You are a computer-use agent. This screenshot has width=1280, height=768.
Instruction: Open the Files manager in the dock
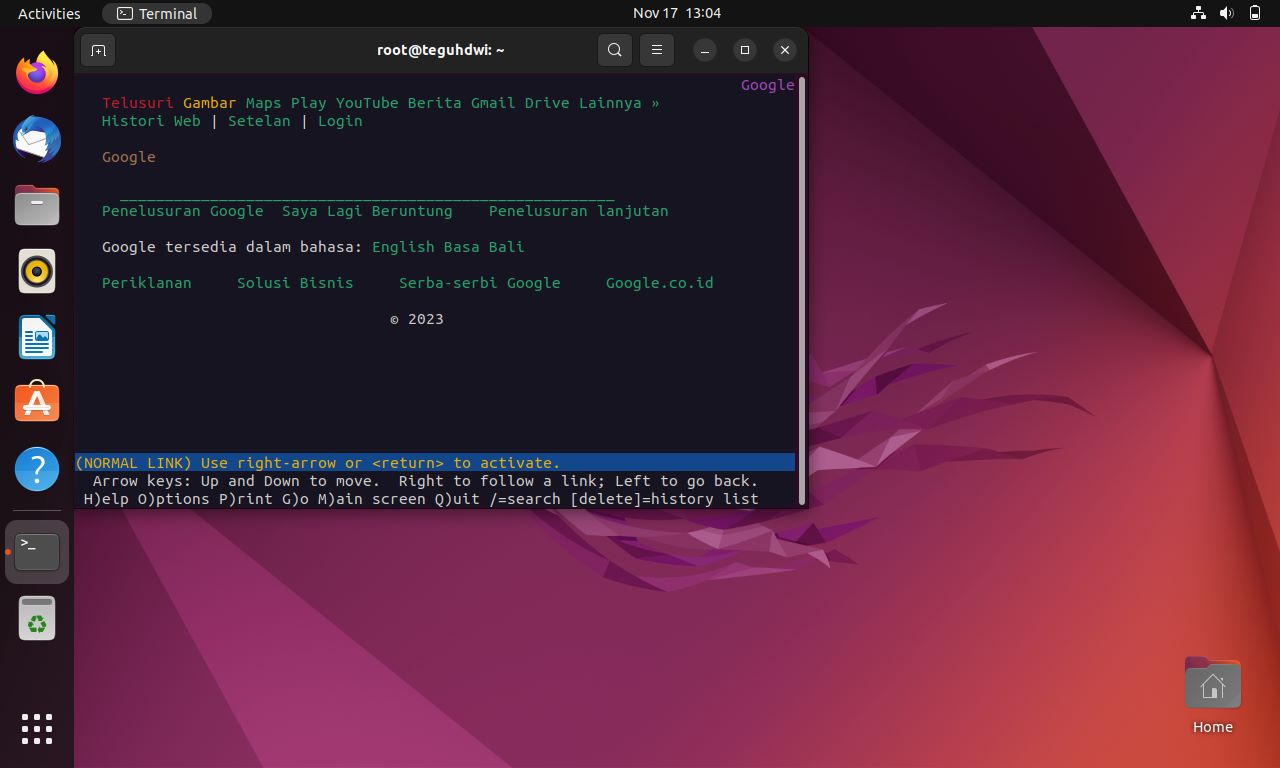pyautogui.click(x=37, y=205)
